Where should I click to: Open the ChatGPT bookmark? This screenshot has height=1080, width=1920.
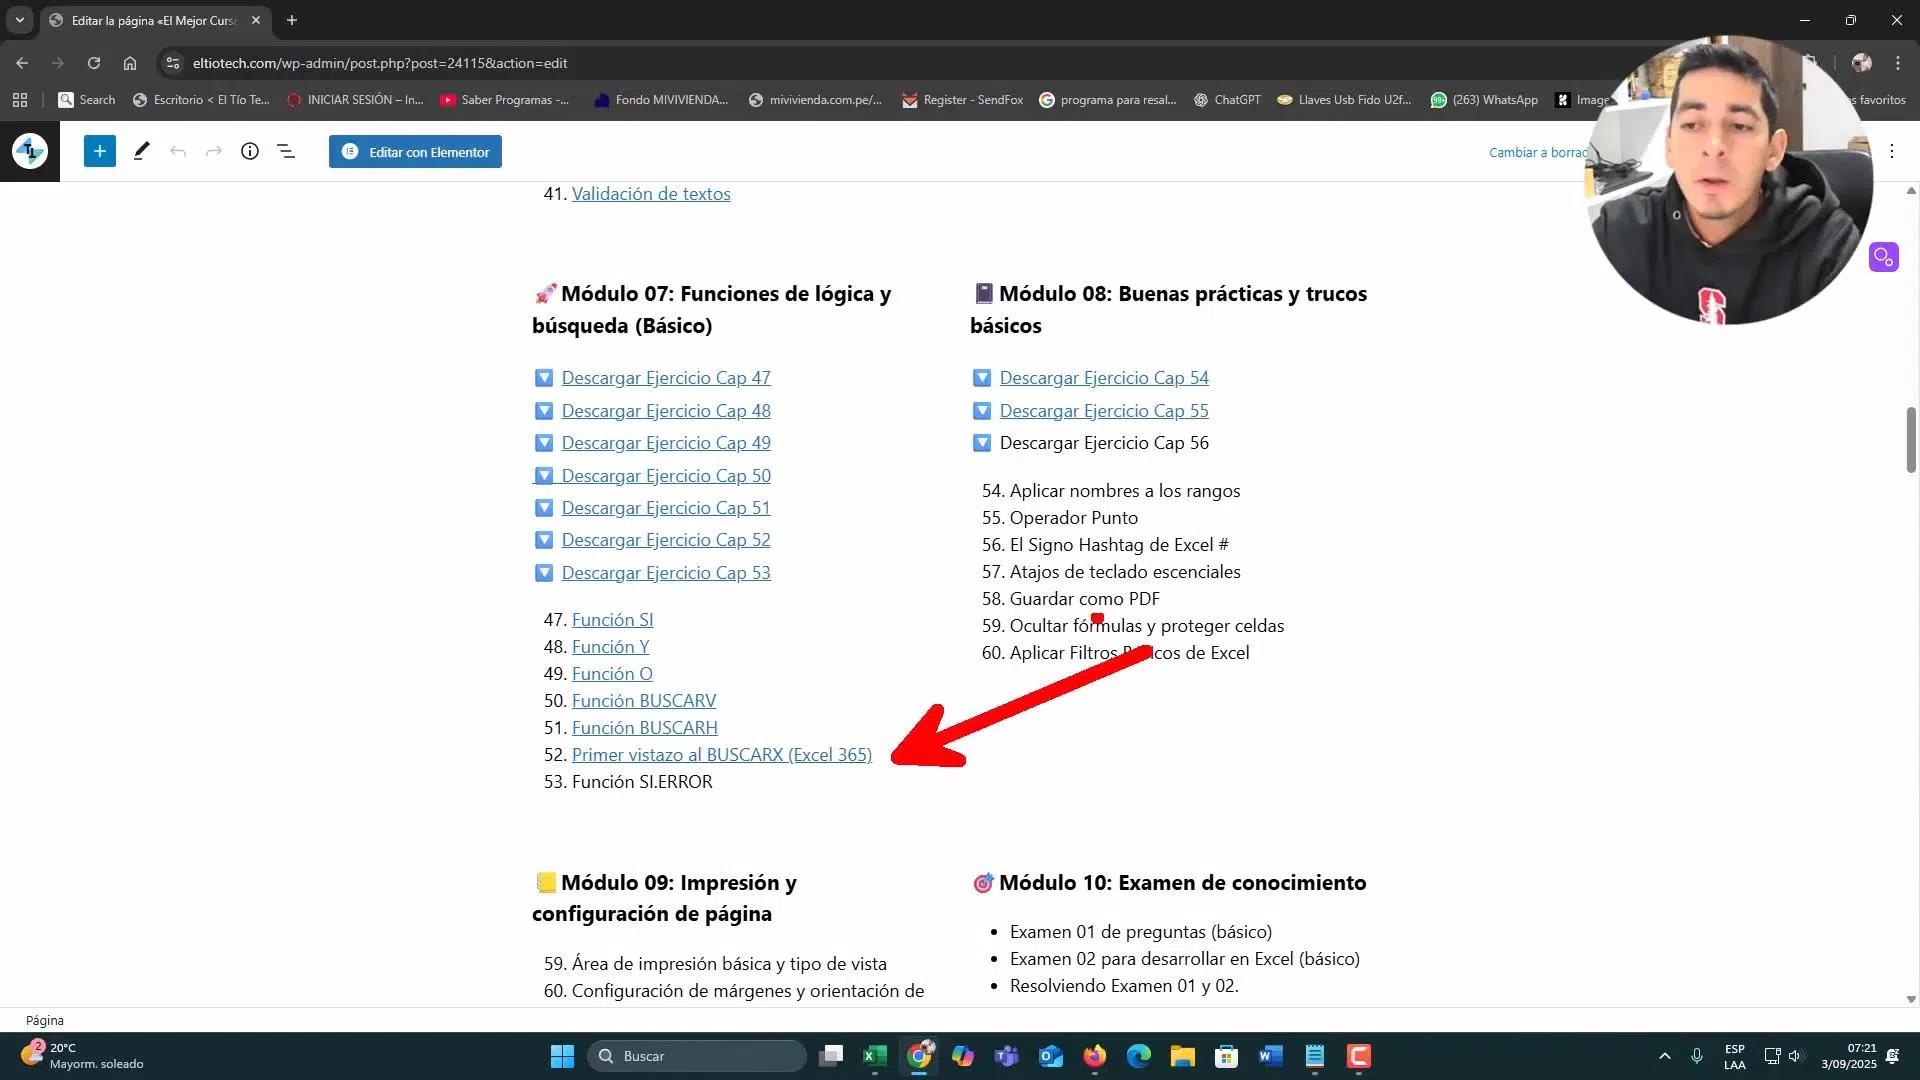point(1226,100)
